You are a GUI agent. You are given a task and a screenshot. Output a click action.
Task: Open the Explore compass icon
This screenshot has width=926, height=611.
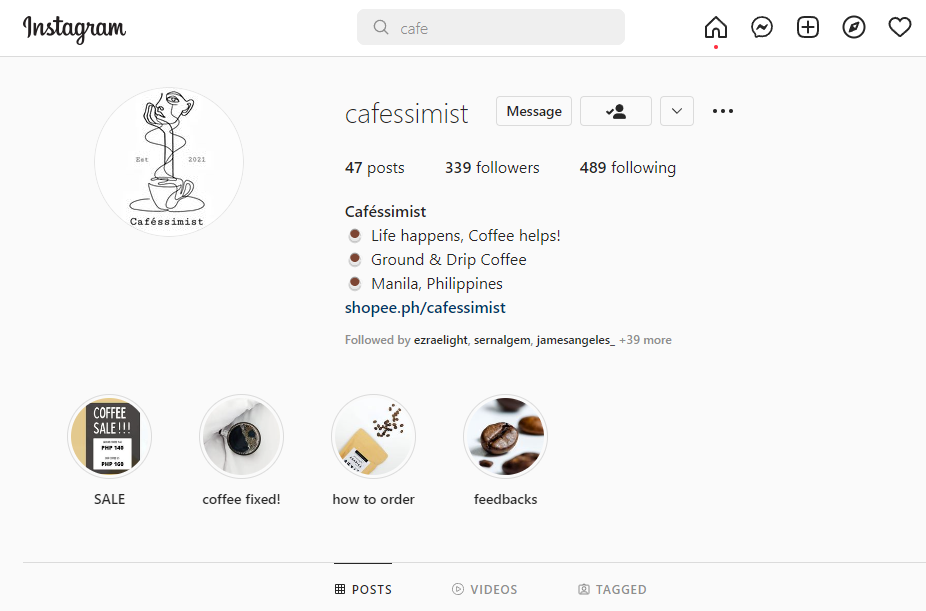click(x=854, y=27)
